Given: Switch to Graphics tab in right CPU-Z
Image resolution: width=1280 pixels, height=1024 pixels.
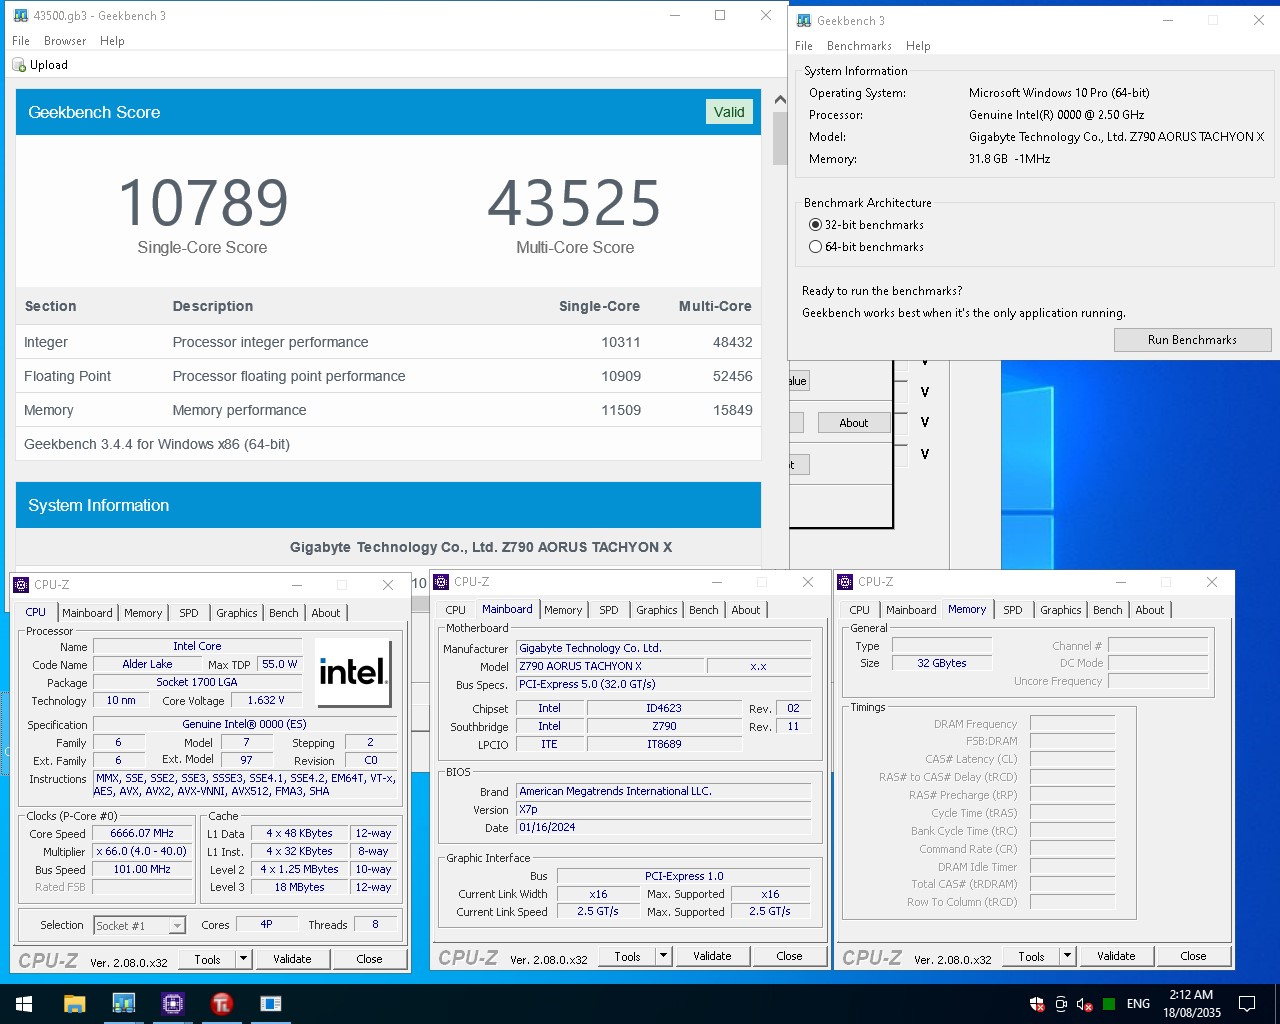Looking at the screenshot, I should coord(1061,610).
